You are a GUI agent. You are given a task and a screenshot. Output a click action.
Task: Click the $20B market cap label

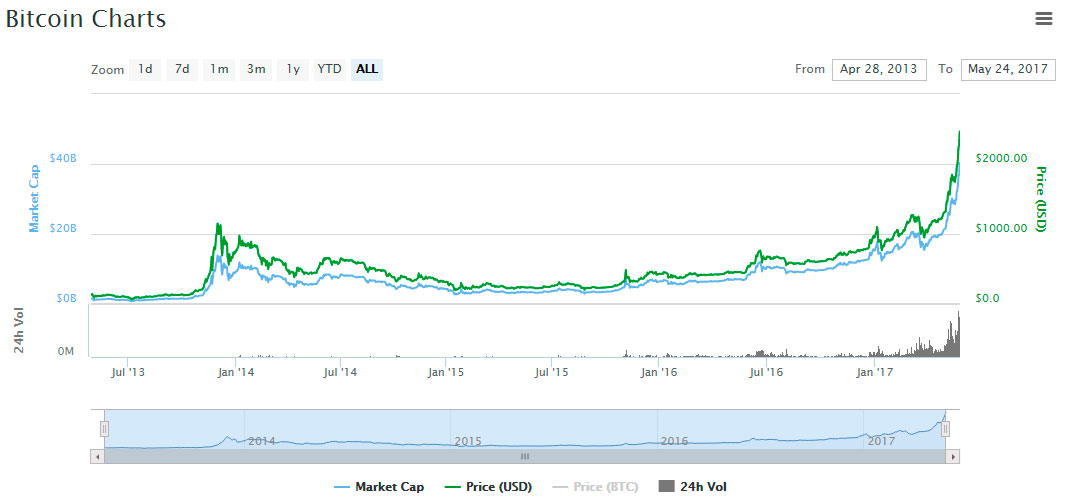(63, 228)
